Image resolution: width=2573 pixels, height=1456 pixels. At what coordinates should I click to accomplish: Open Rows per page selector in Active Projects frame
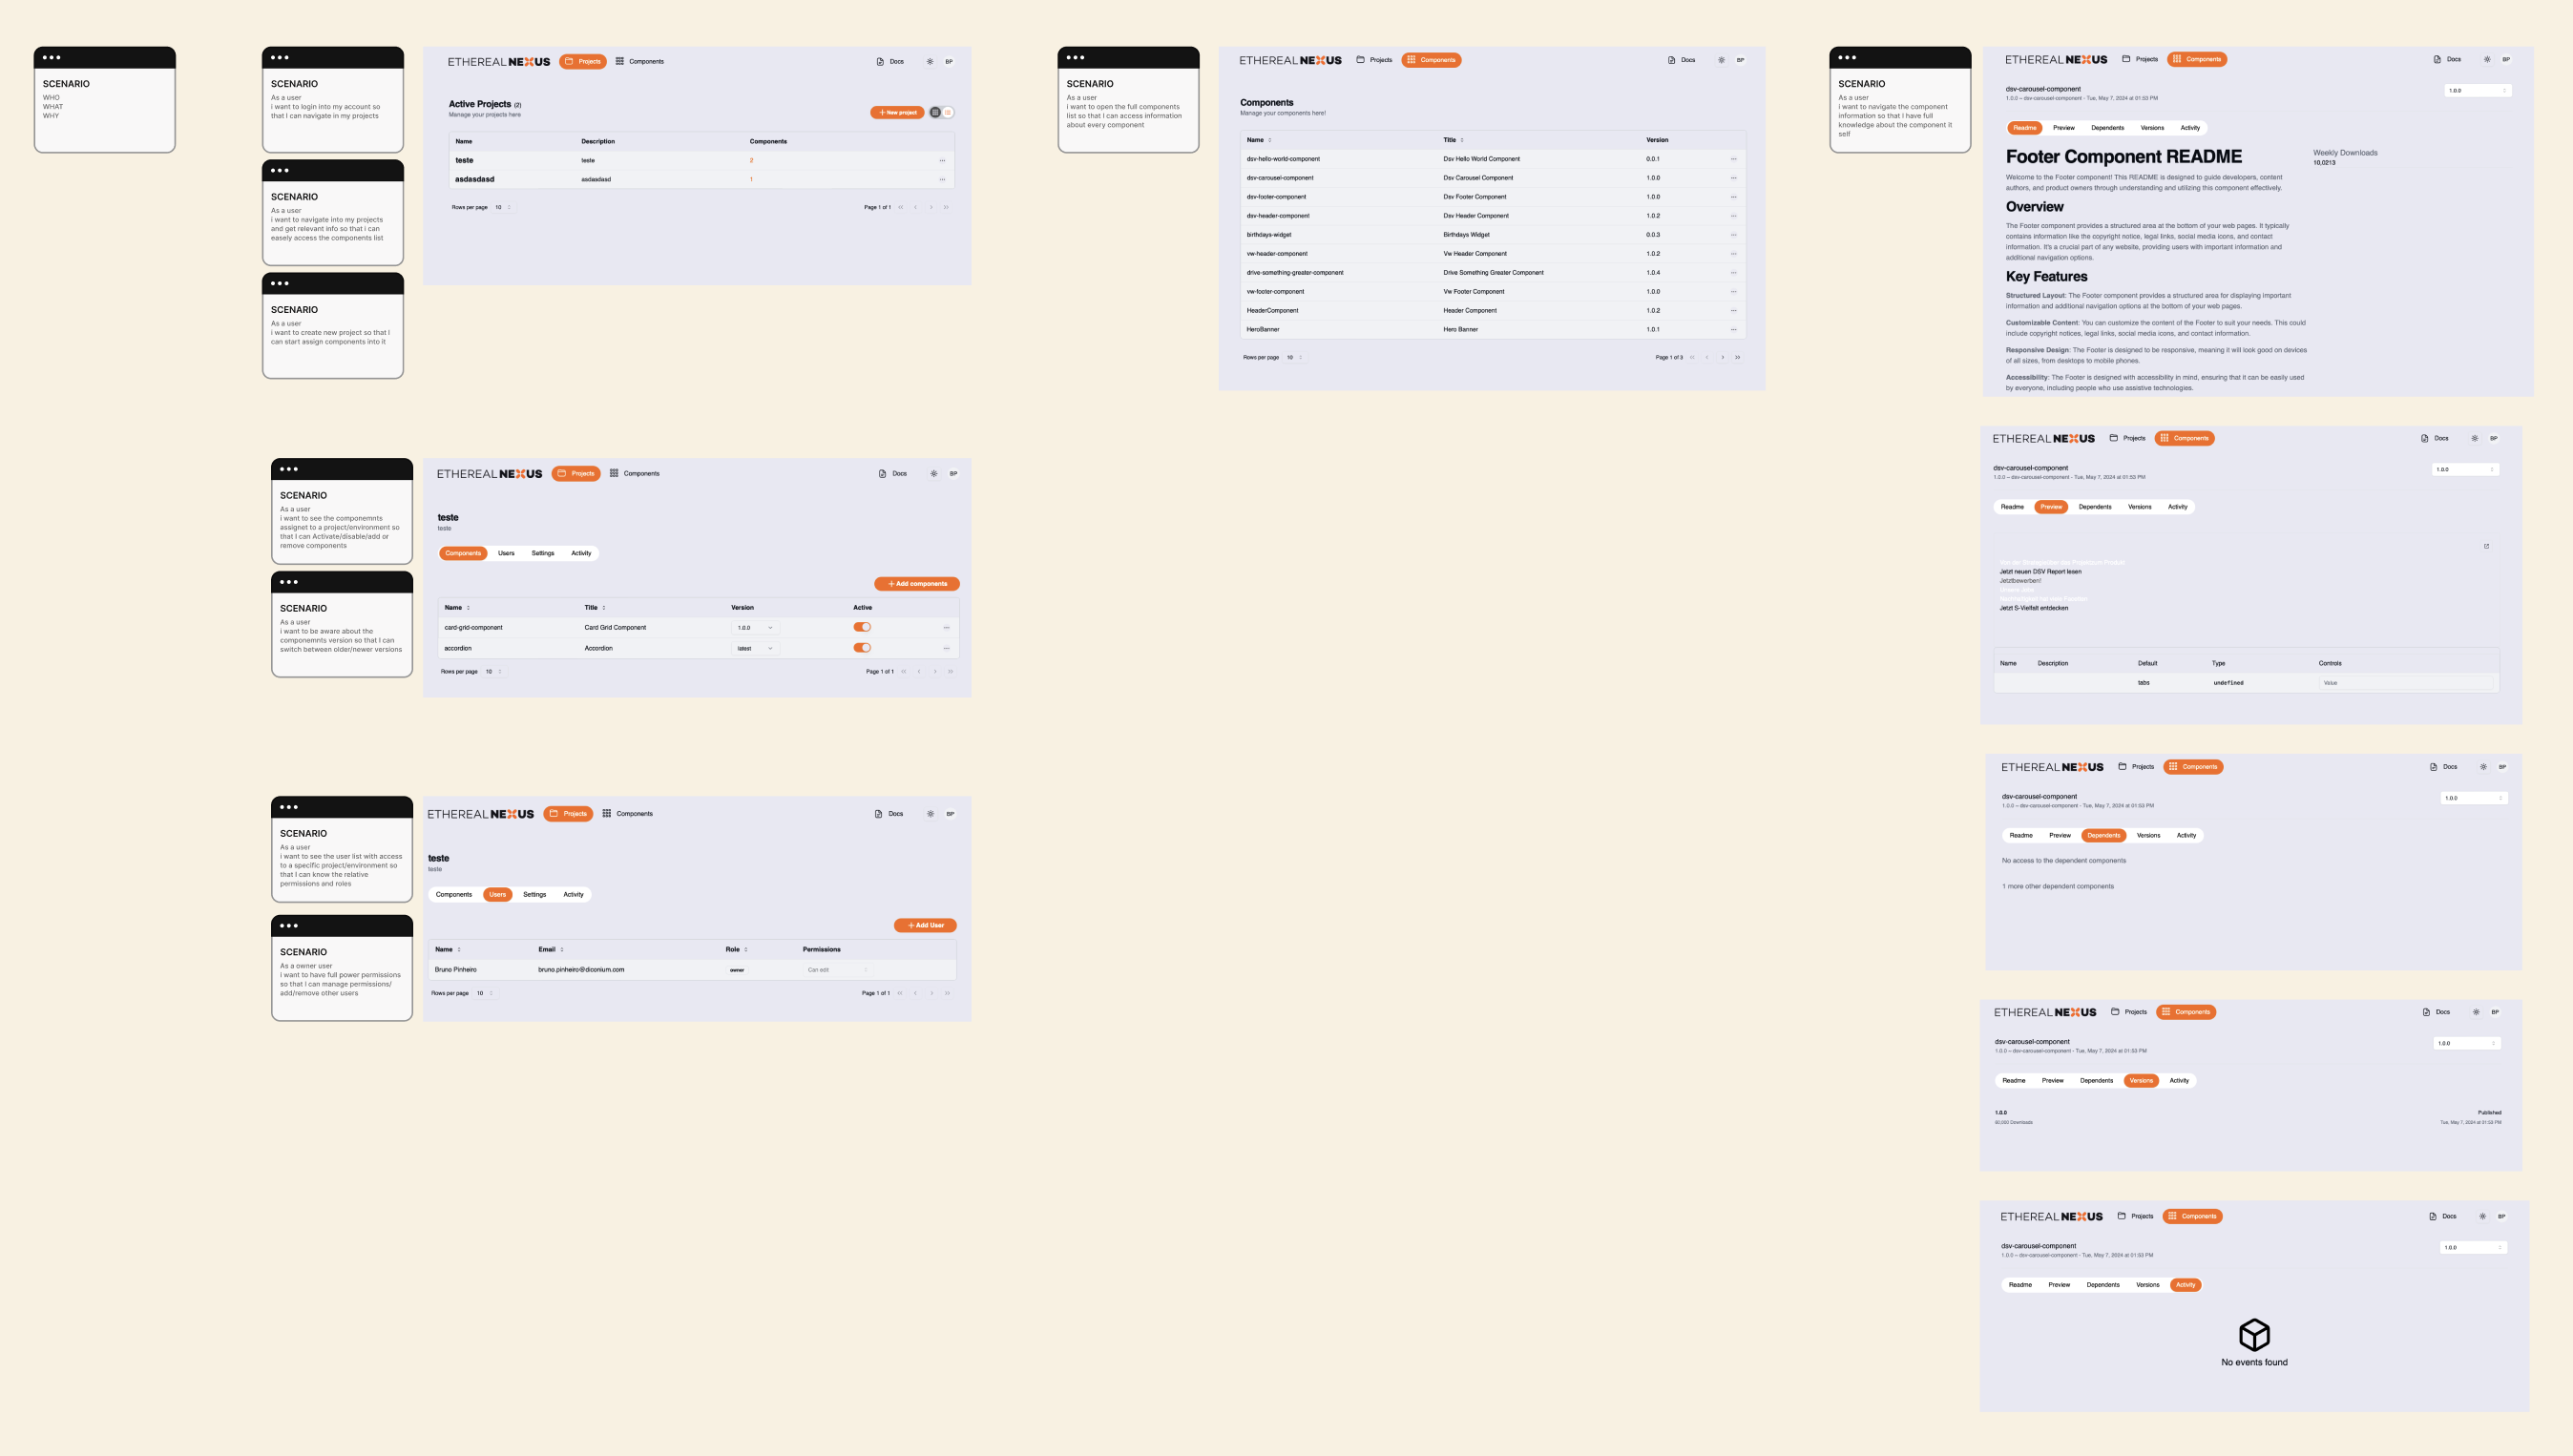tap(503, 207)
